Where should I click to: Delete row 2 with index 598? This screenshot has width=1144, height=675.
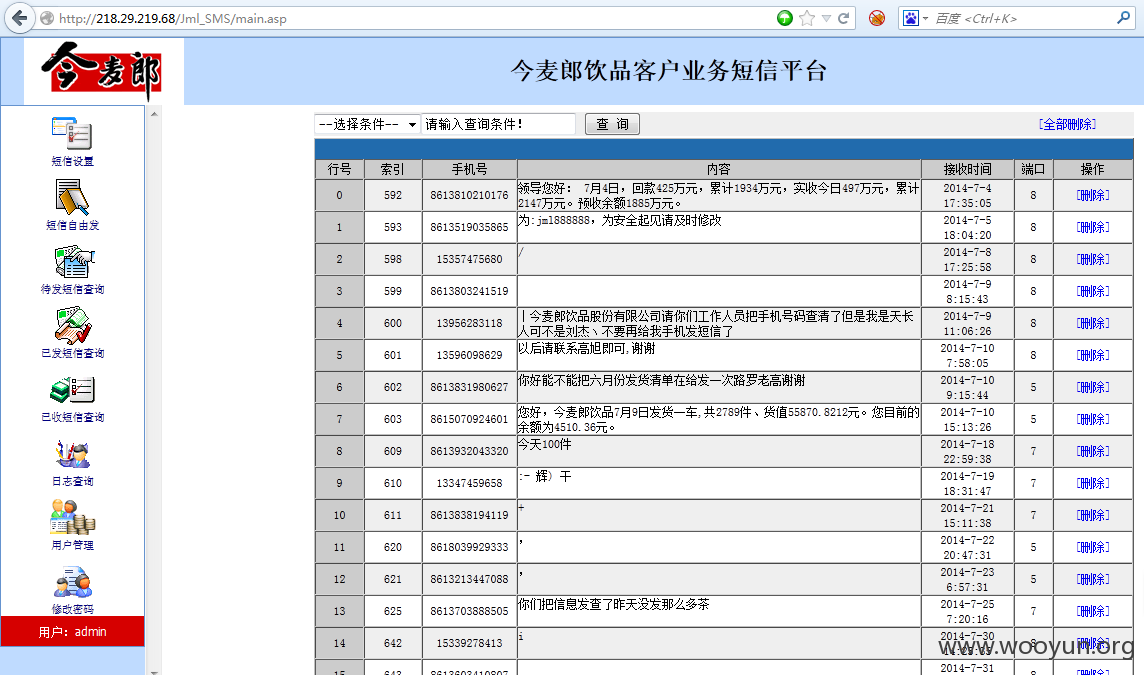(1092, 260)
